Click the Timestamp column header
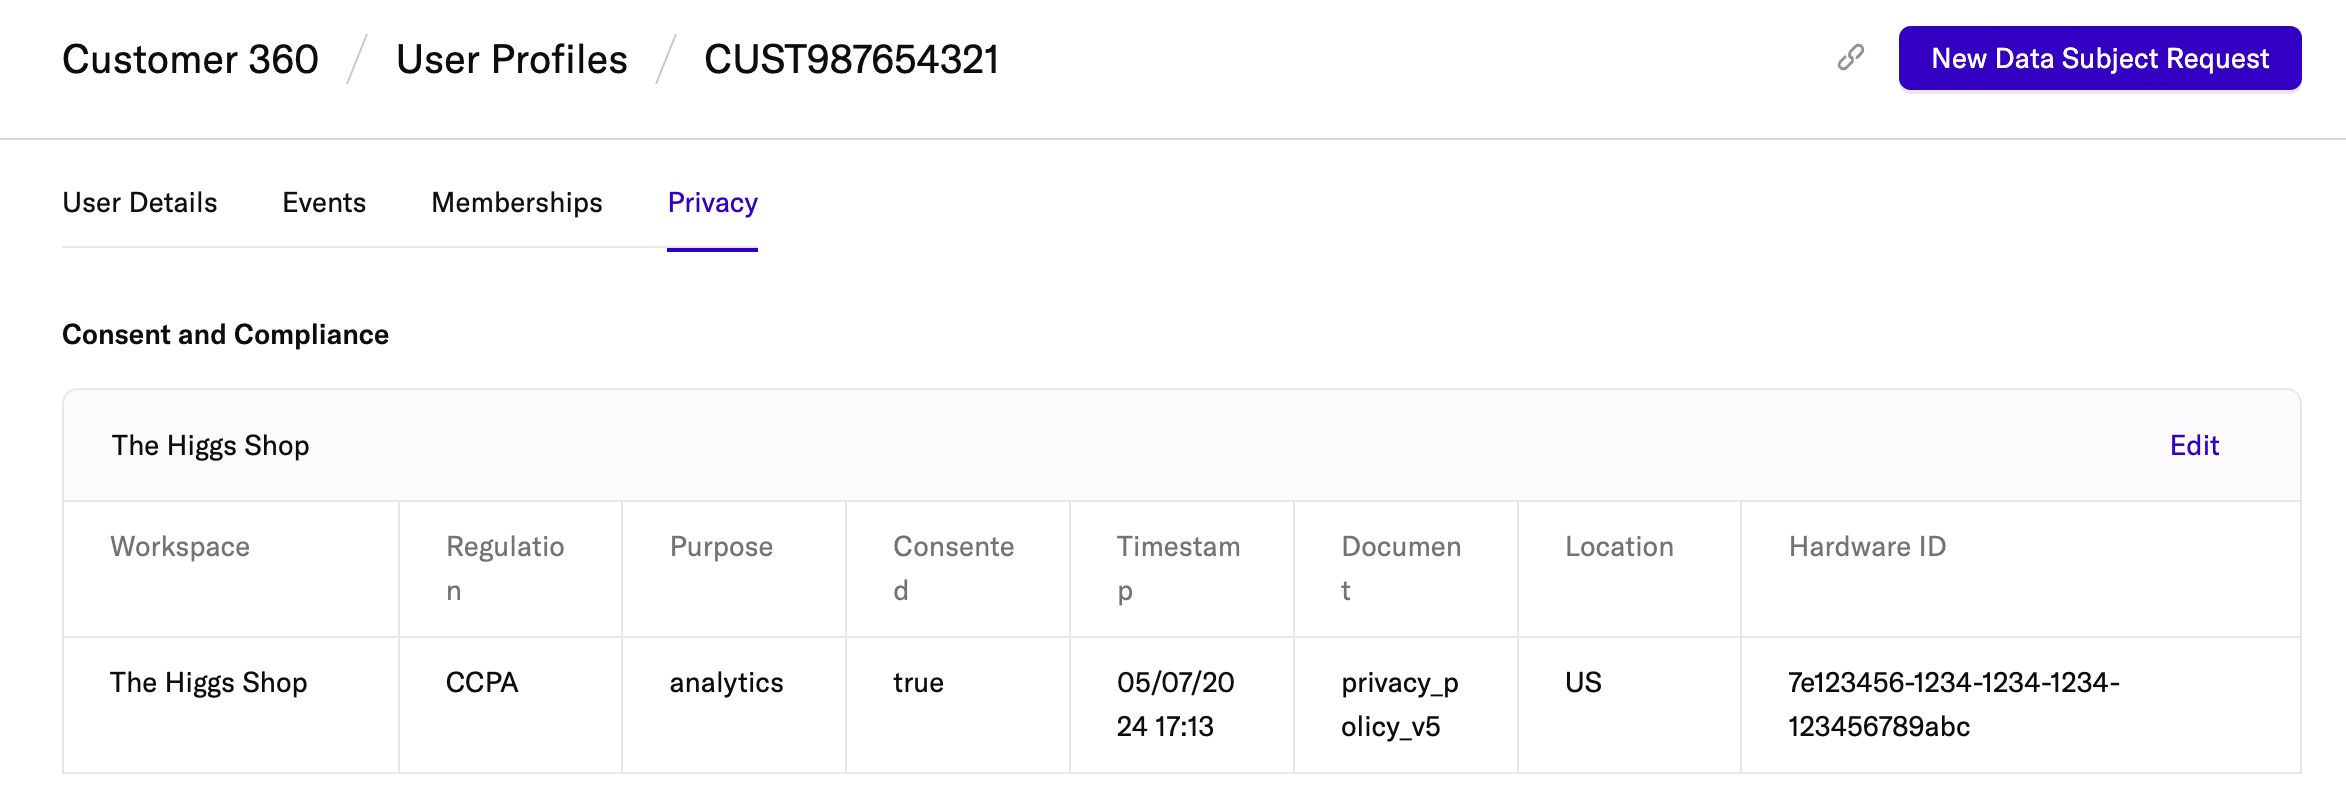Viewport: 2346px width, 808px height. click(1178, 567)
